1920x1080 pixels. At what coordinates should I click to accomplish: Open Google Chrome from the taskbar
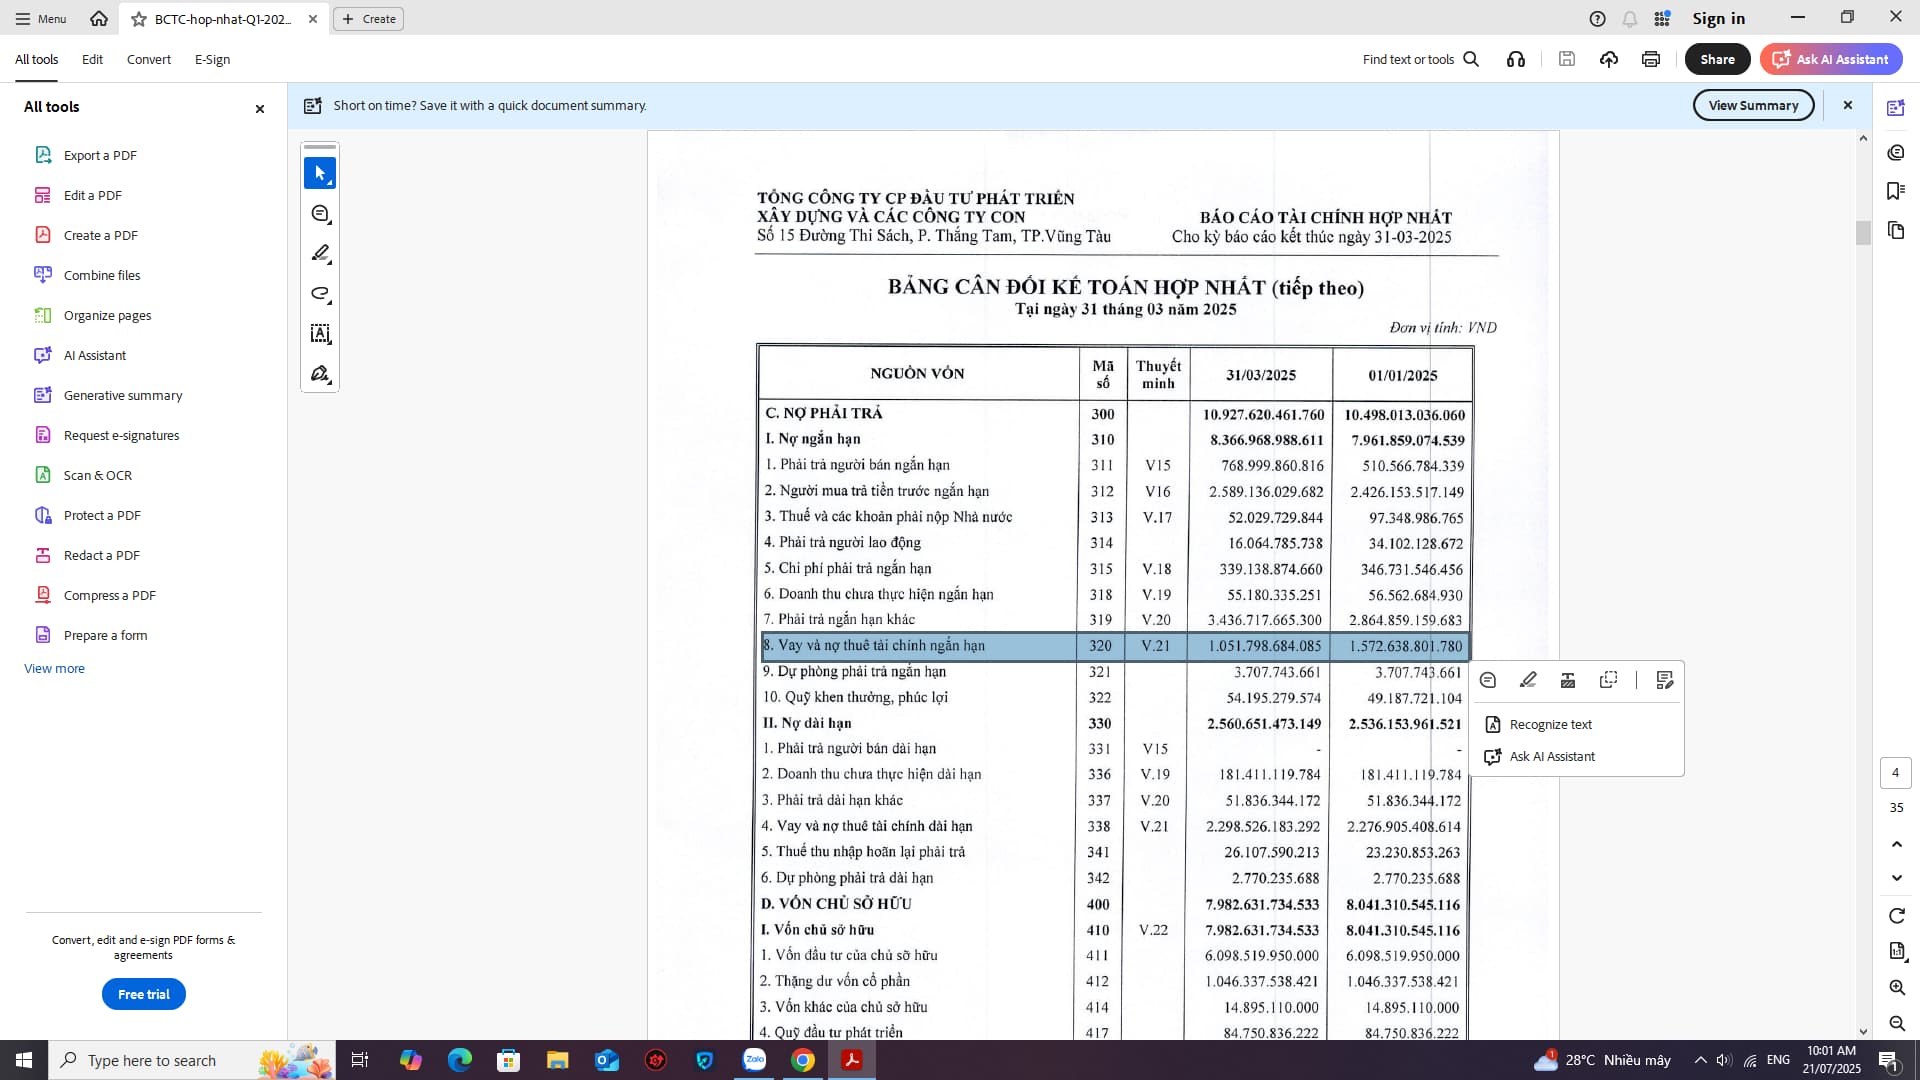click(803, 1060)
